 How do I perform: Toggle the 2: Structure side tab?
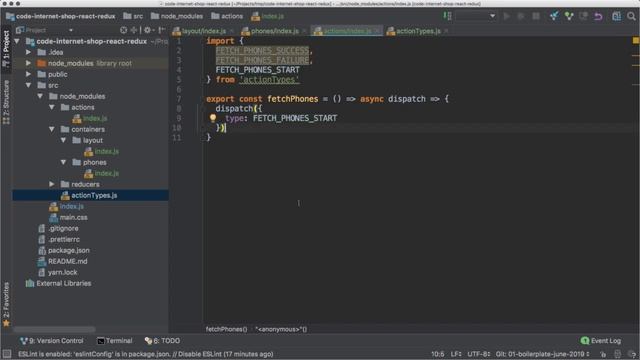pyautogui.click(x=6, y=102)
